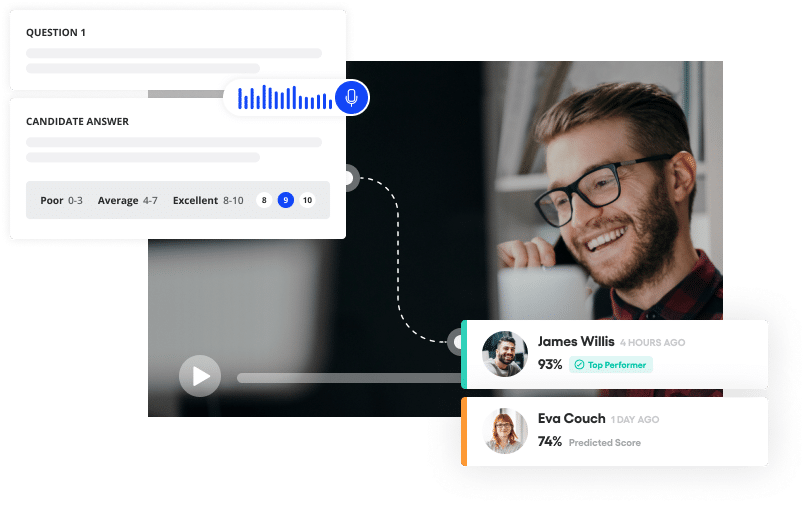Open Eva Couch candidate avatar

[x=505, y=431]
